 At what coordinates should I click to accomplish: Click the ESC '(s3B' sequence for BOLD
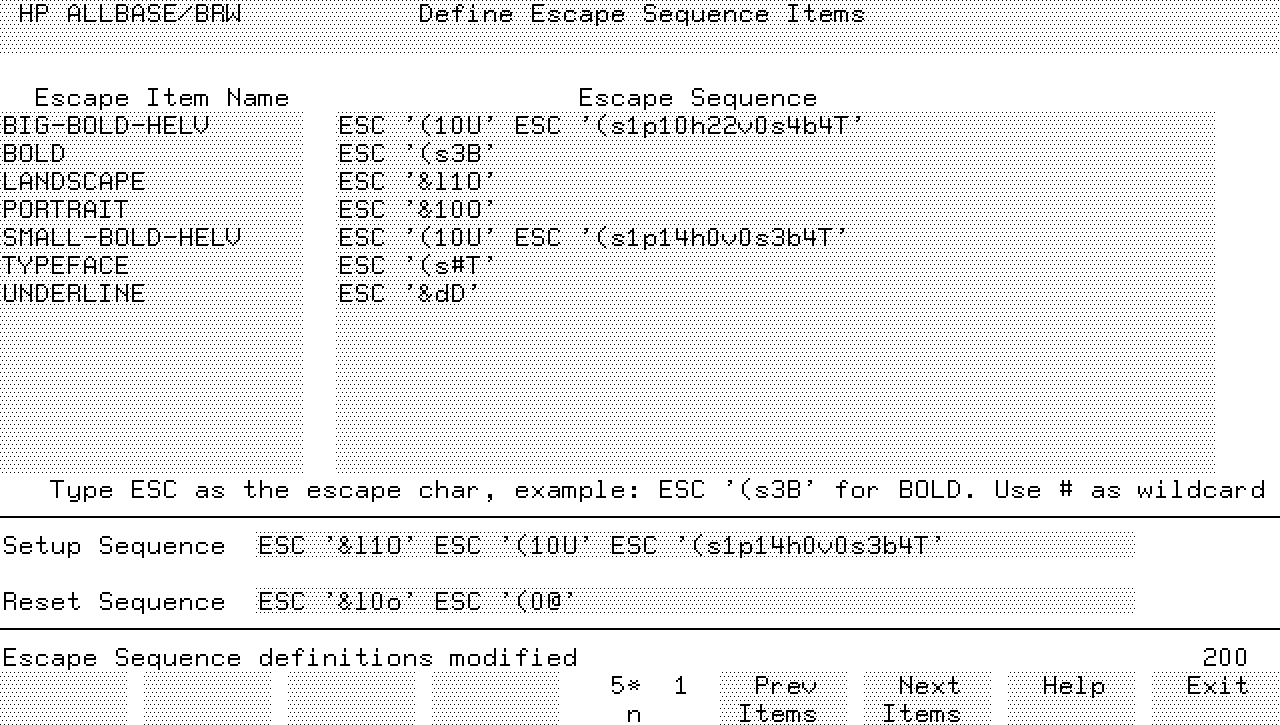417,154
